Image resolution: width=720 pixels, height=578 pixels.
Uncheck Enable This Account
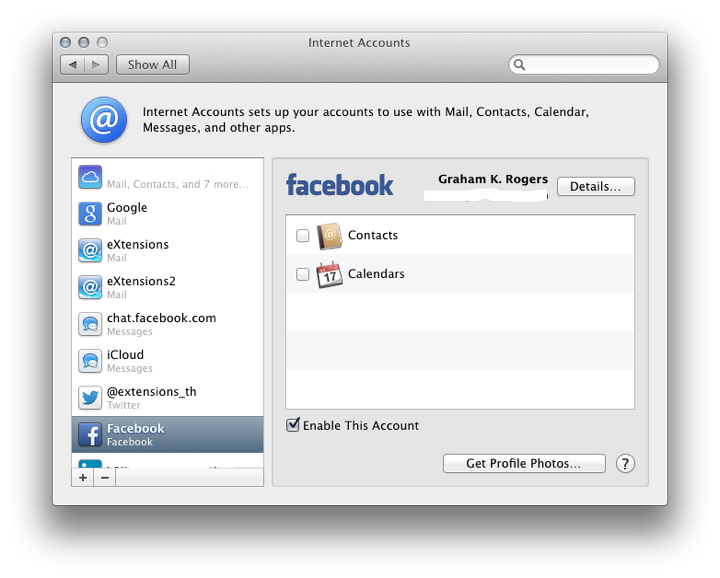(293, 425)
